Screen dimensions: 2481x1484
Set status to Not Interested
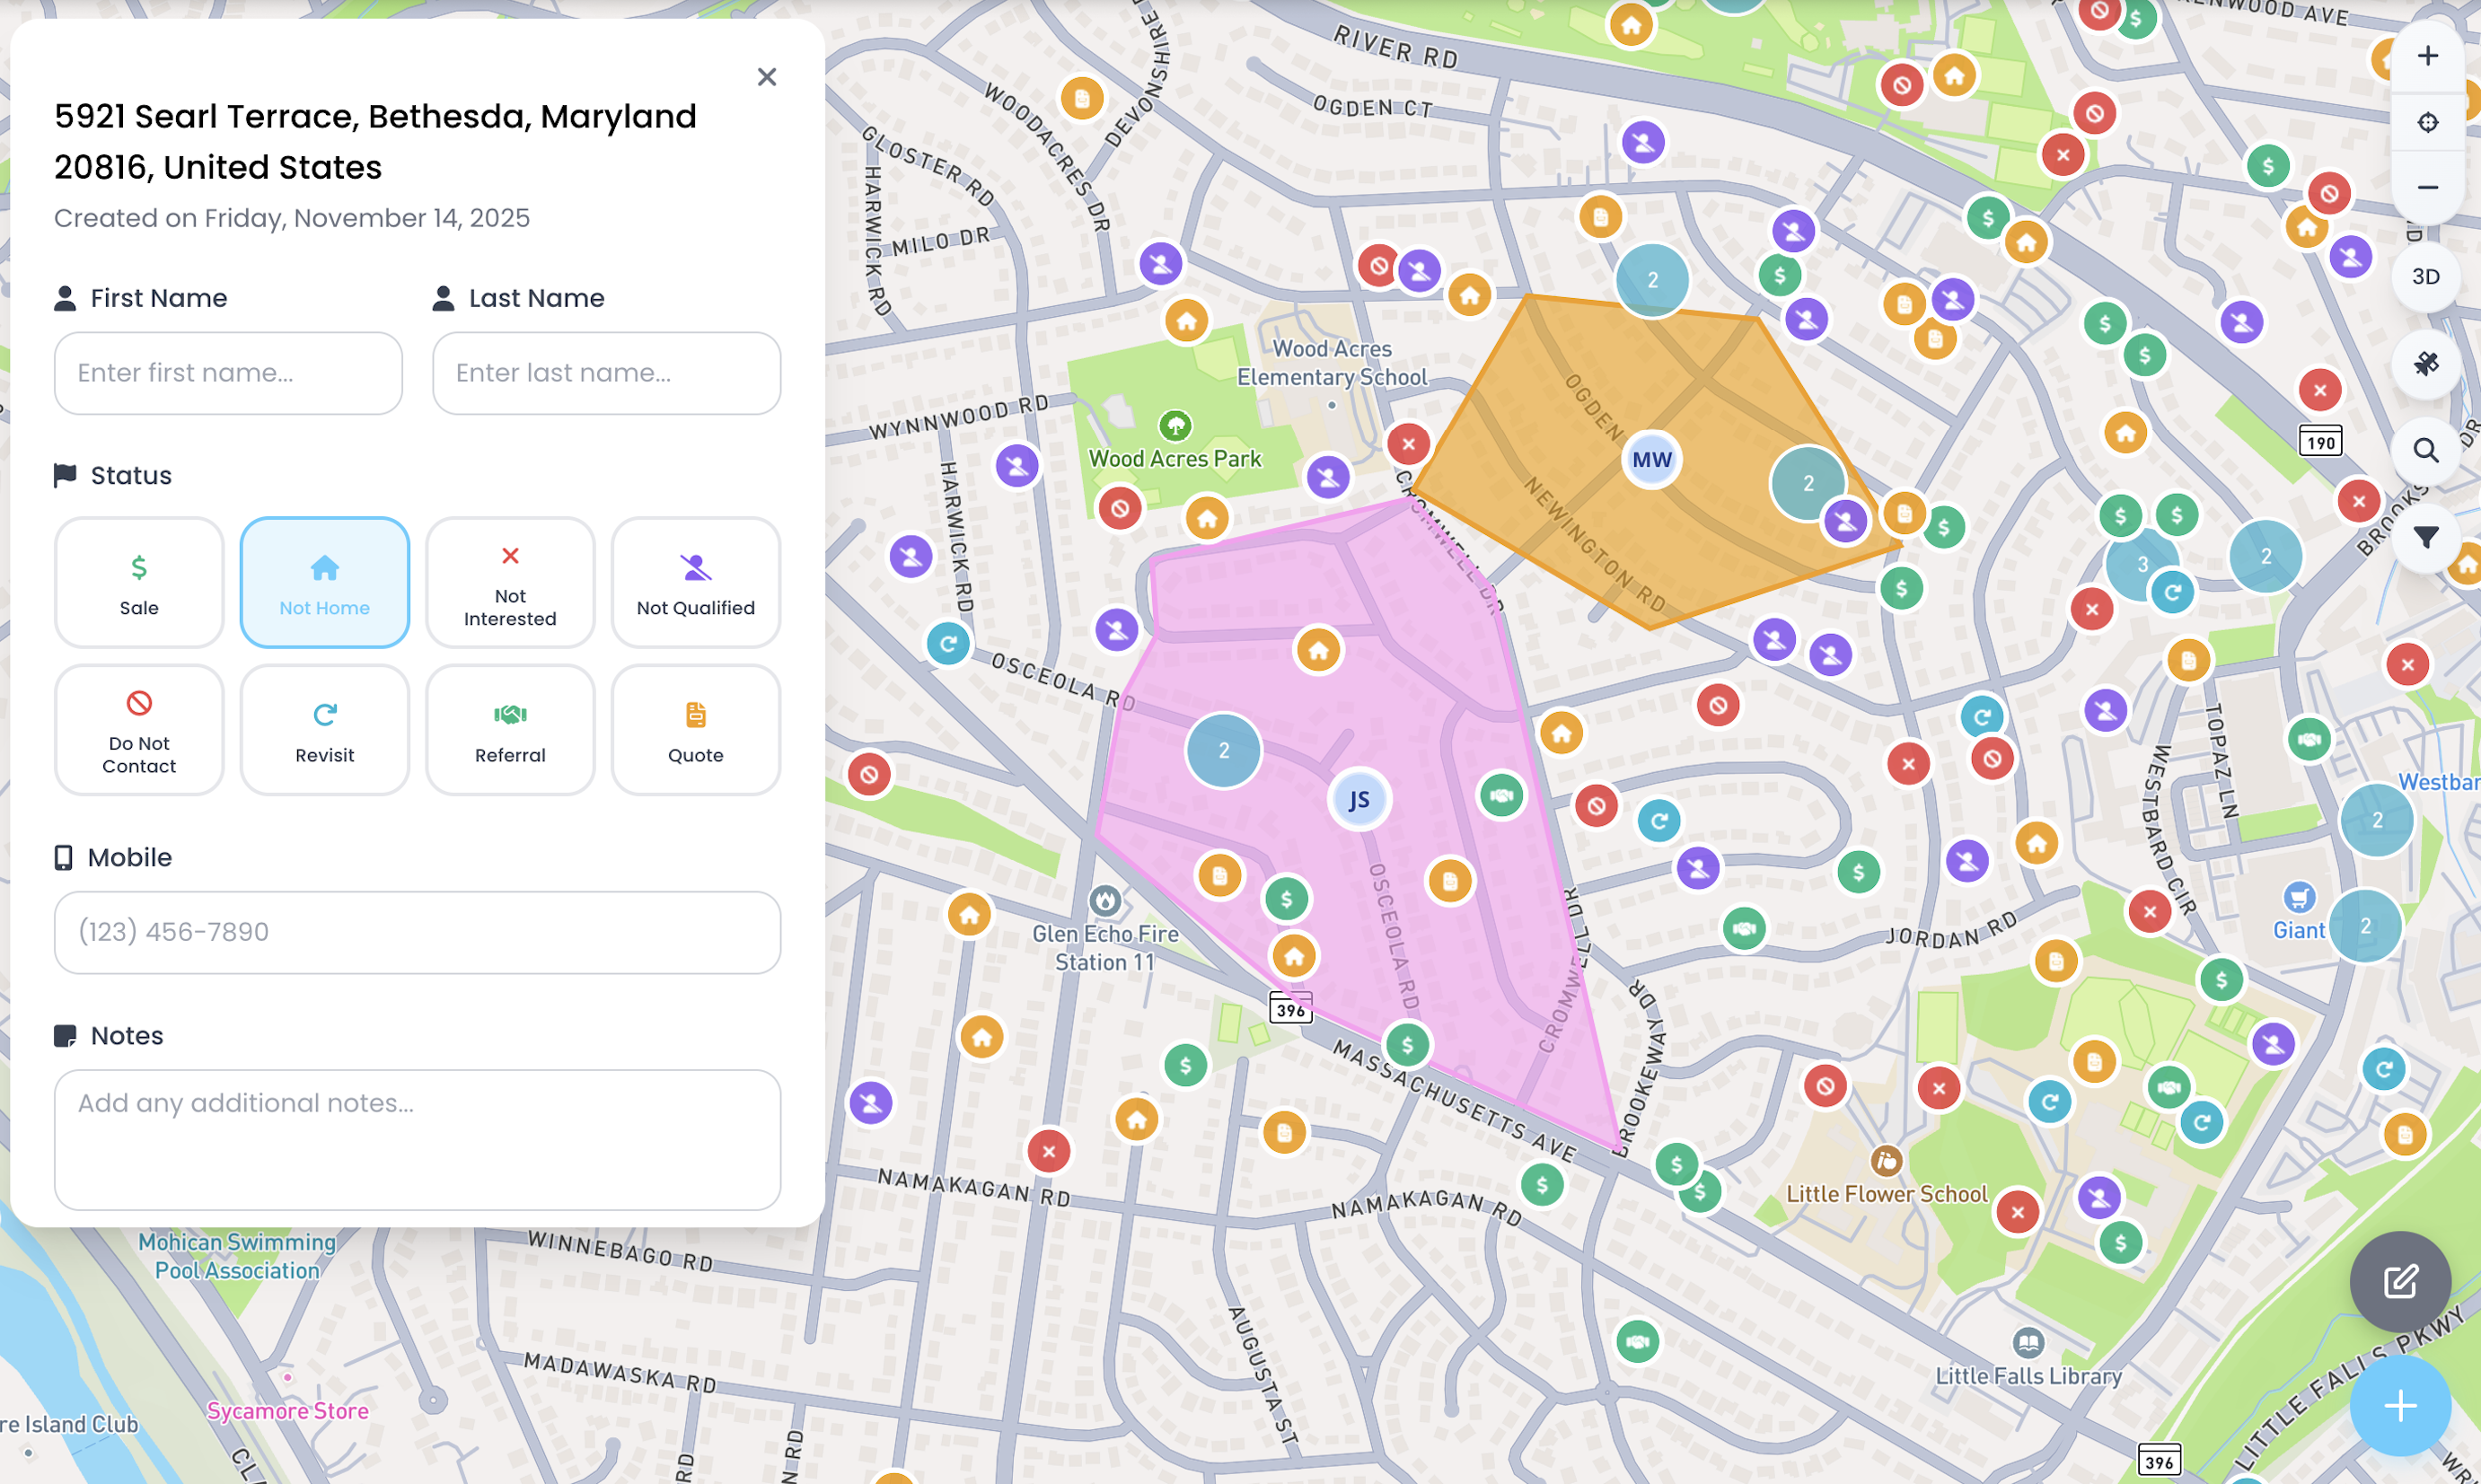point(510,583)
